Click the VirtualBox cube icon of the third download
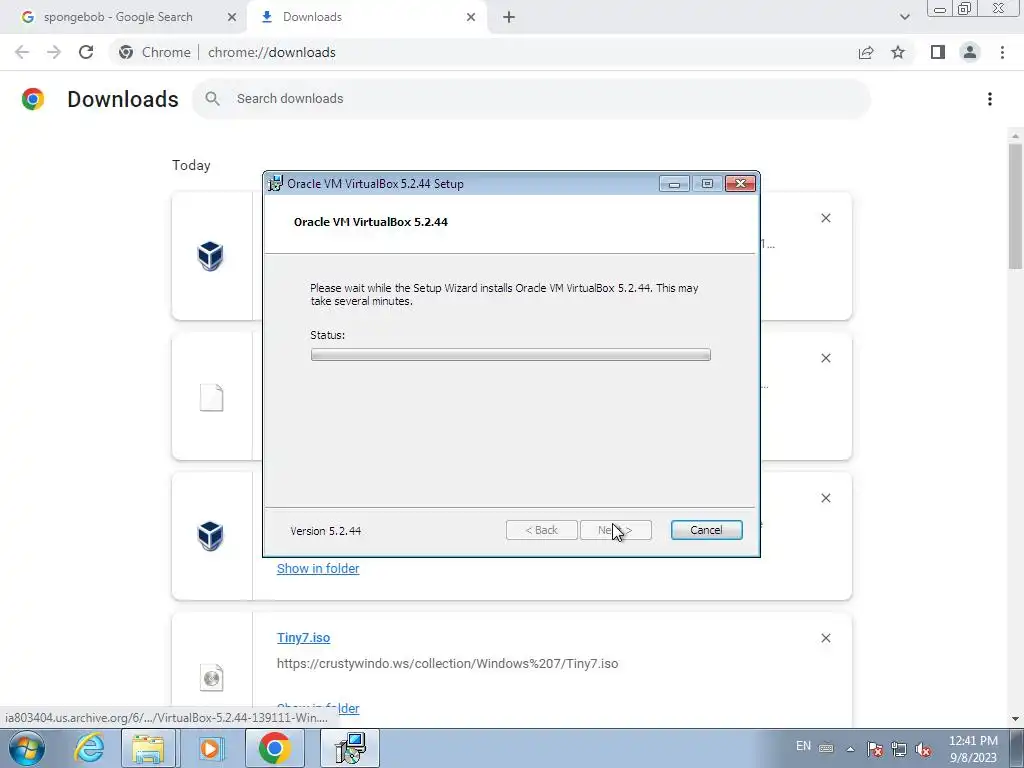Screen dimensions: 1024x768 (211, 536)
